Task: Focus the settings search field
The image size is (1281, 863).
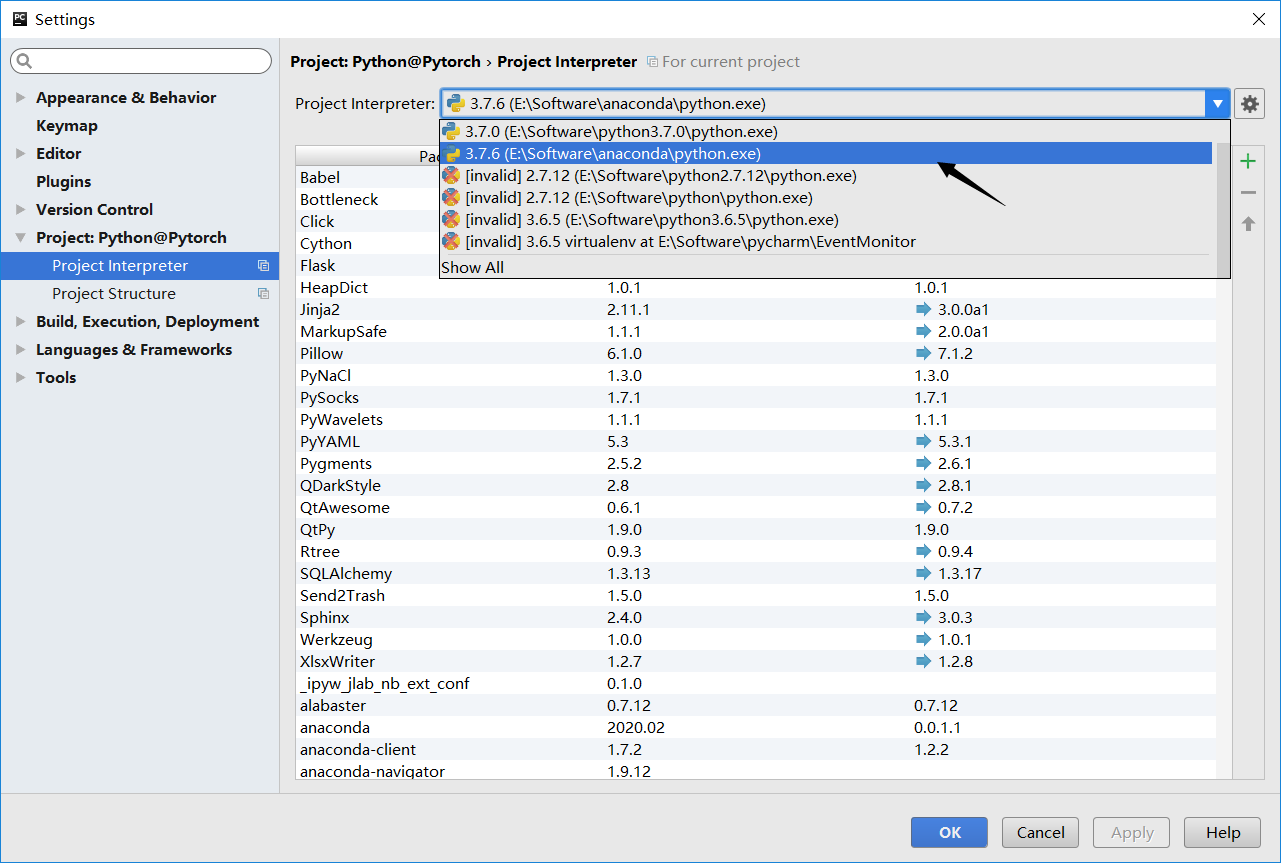Action: point(141,61)
